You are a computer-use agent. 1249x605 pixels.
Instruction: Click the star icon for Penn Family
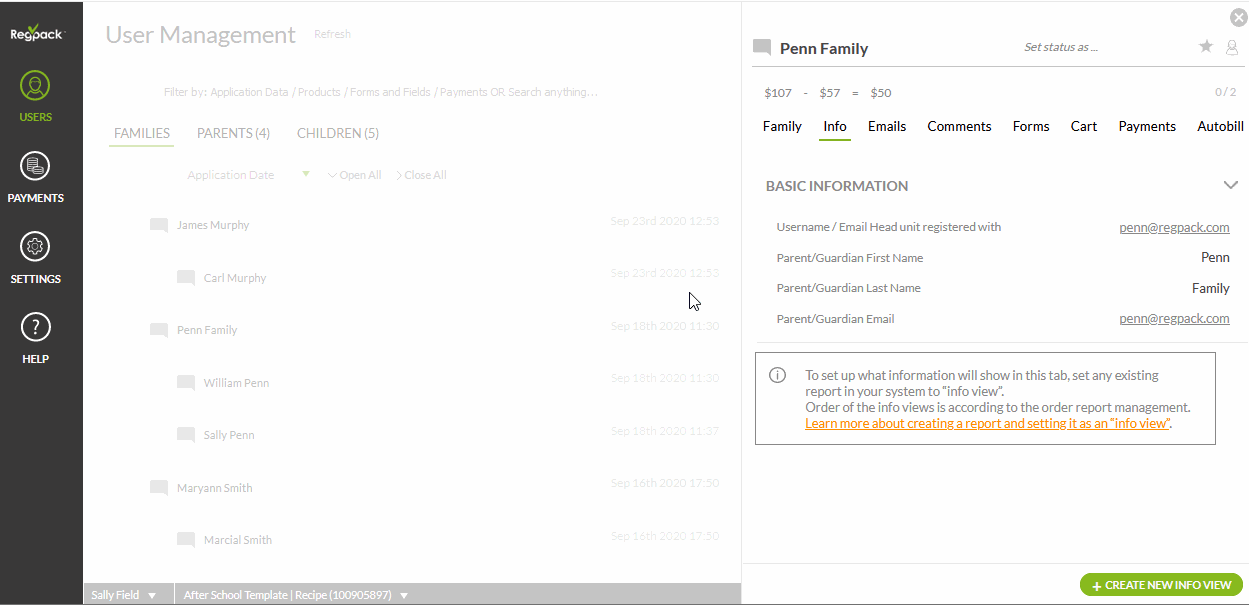pyautogui.click(x=1206, y=47)
